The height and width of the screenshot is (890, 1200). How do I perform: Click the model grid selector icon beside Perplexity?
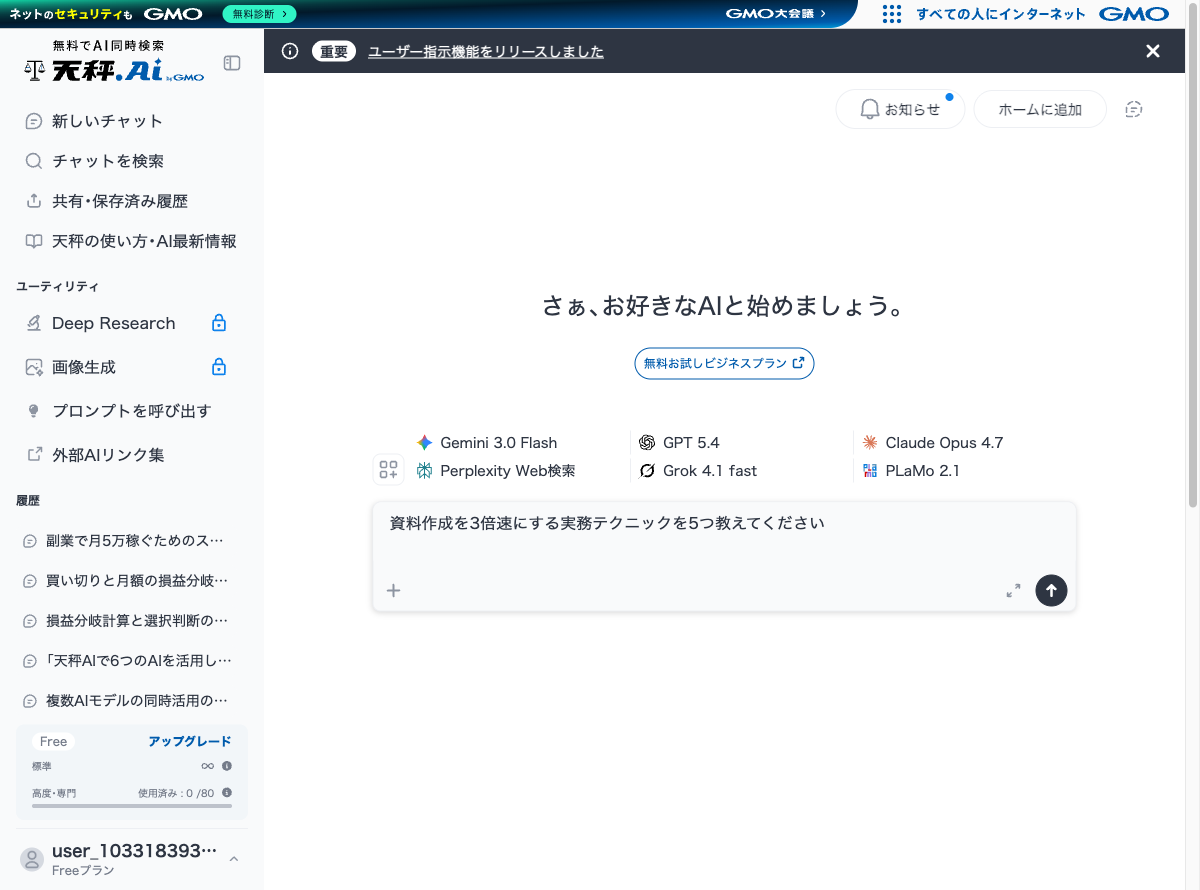click(x=388, y=469)
